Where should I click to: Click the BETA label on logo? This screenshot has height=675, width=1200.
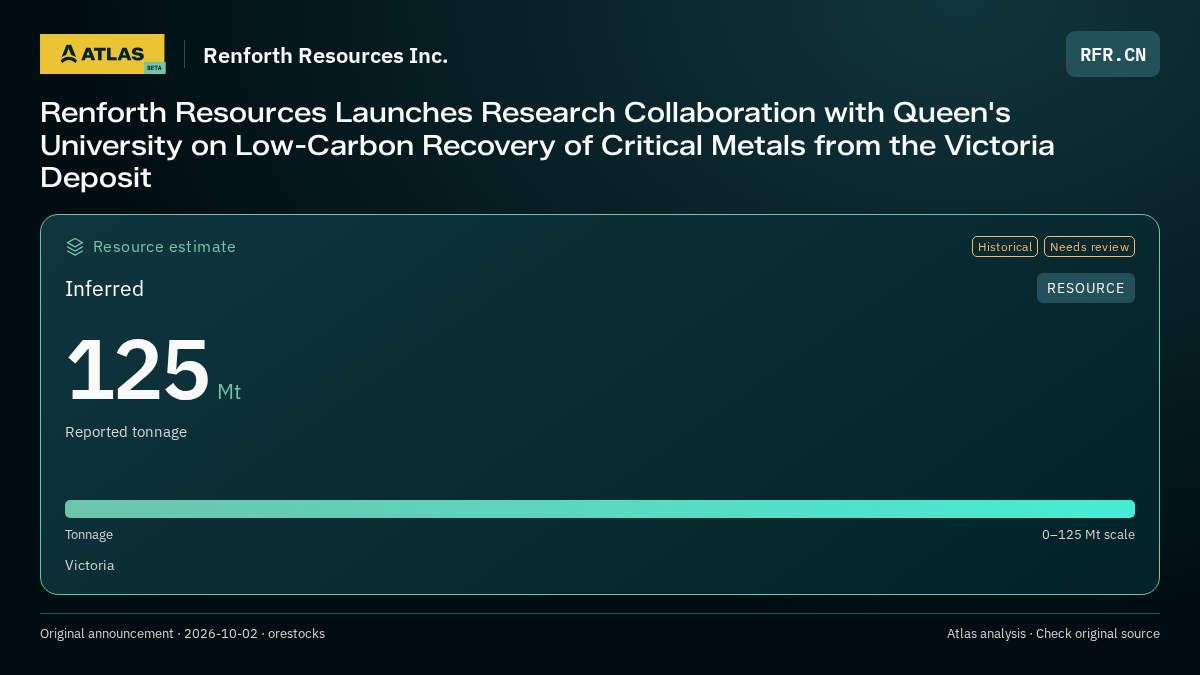[154, 68]
